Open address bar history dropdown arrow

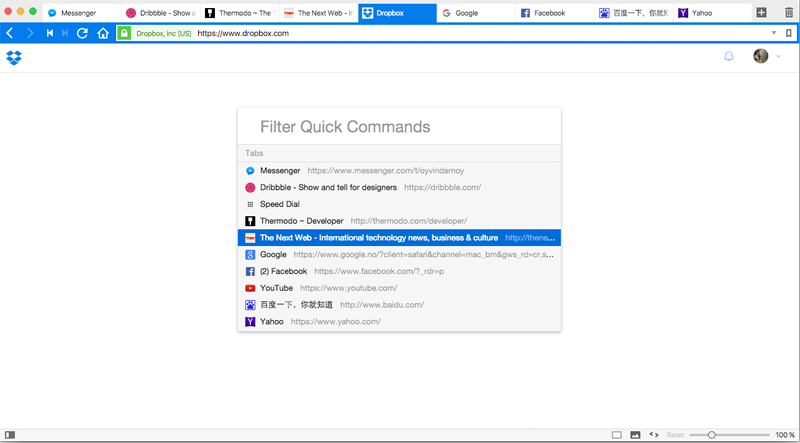point(773,33)
